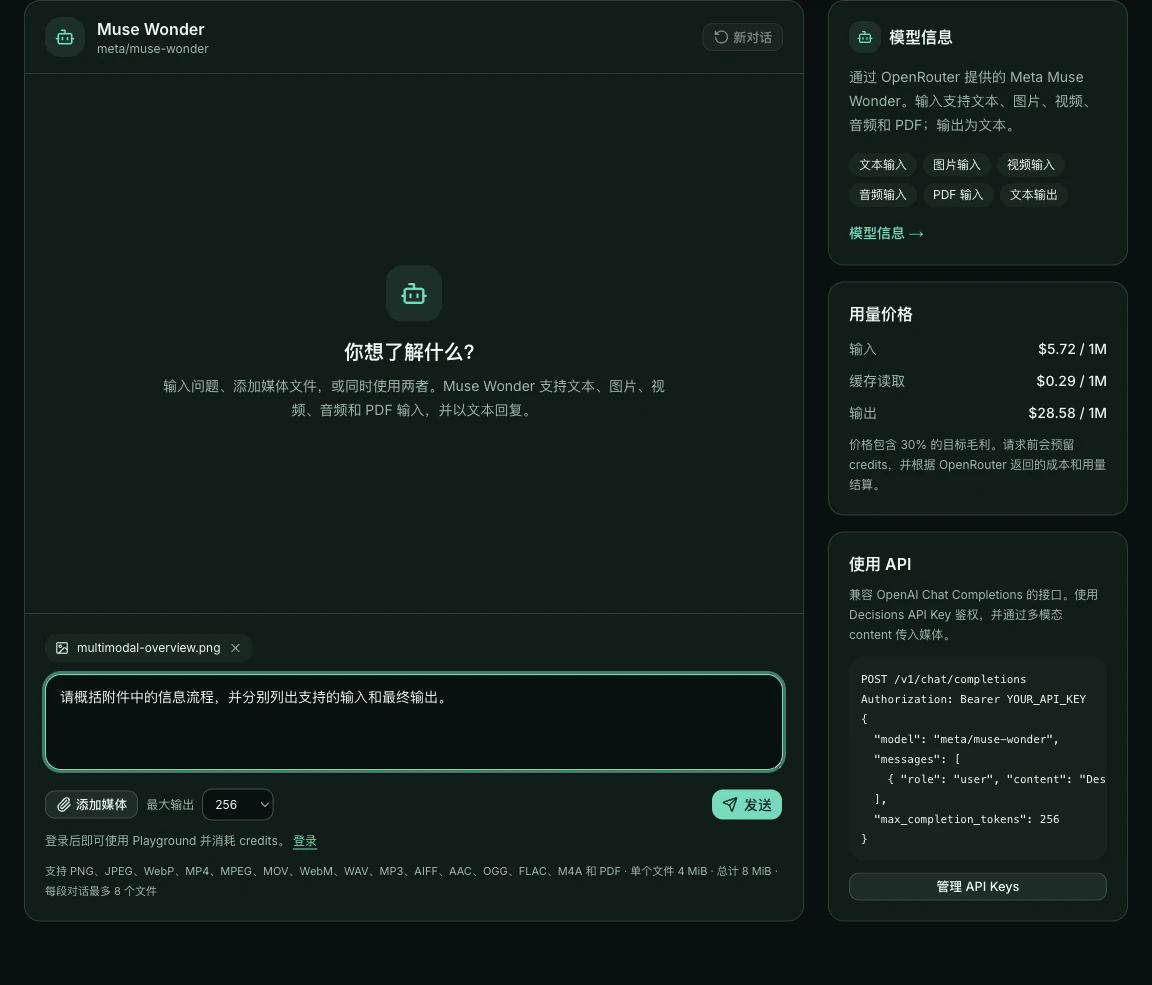Image resolution: width=1152 pixels, height=985 pixels.
Task: Click the Muse Wonder title
Action: click(151, 29)
